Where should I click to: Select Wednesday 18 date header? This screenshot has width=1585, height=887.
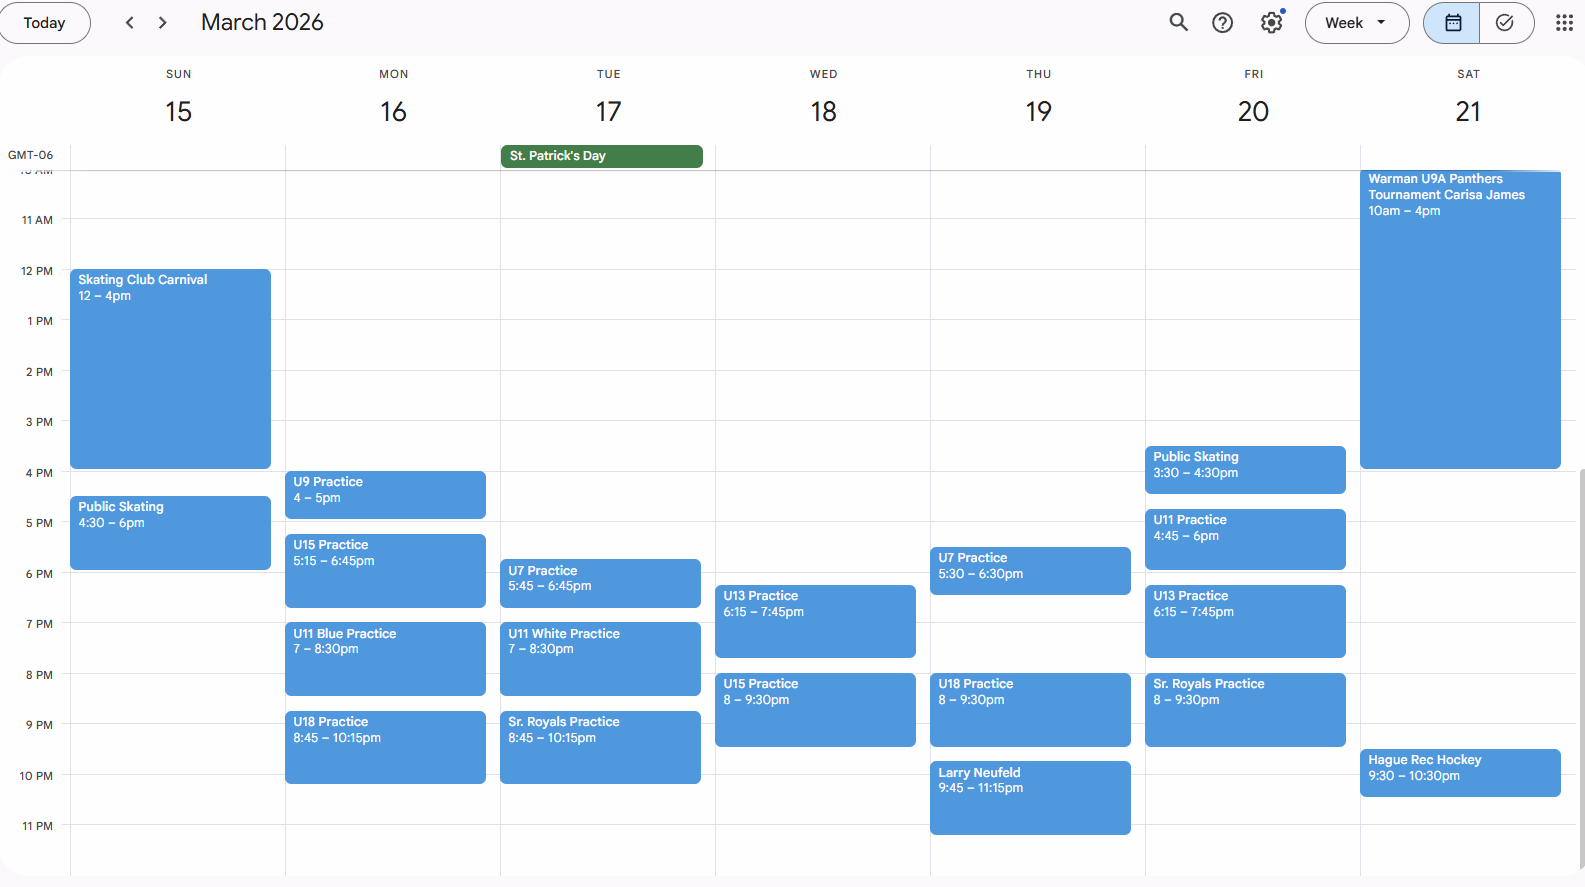(823, 111)
